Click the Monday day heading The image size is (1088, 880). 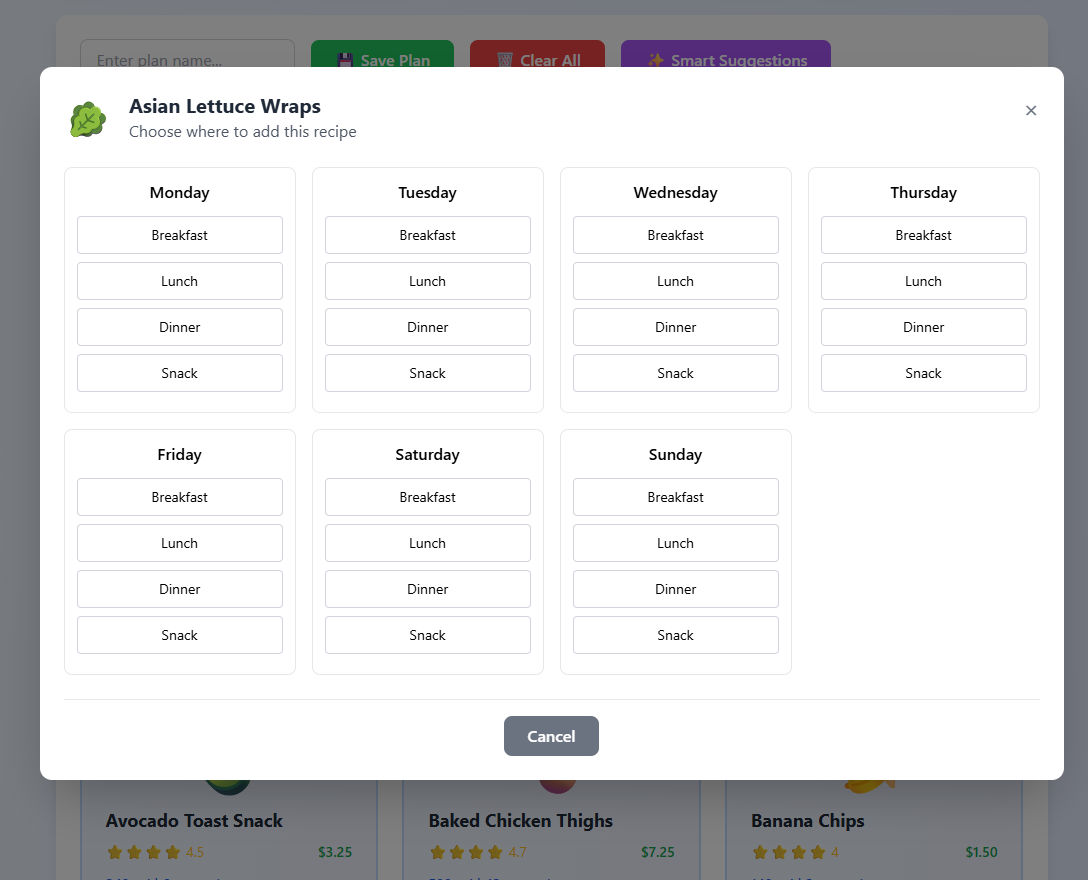(180, 192)
